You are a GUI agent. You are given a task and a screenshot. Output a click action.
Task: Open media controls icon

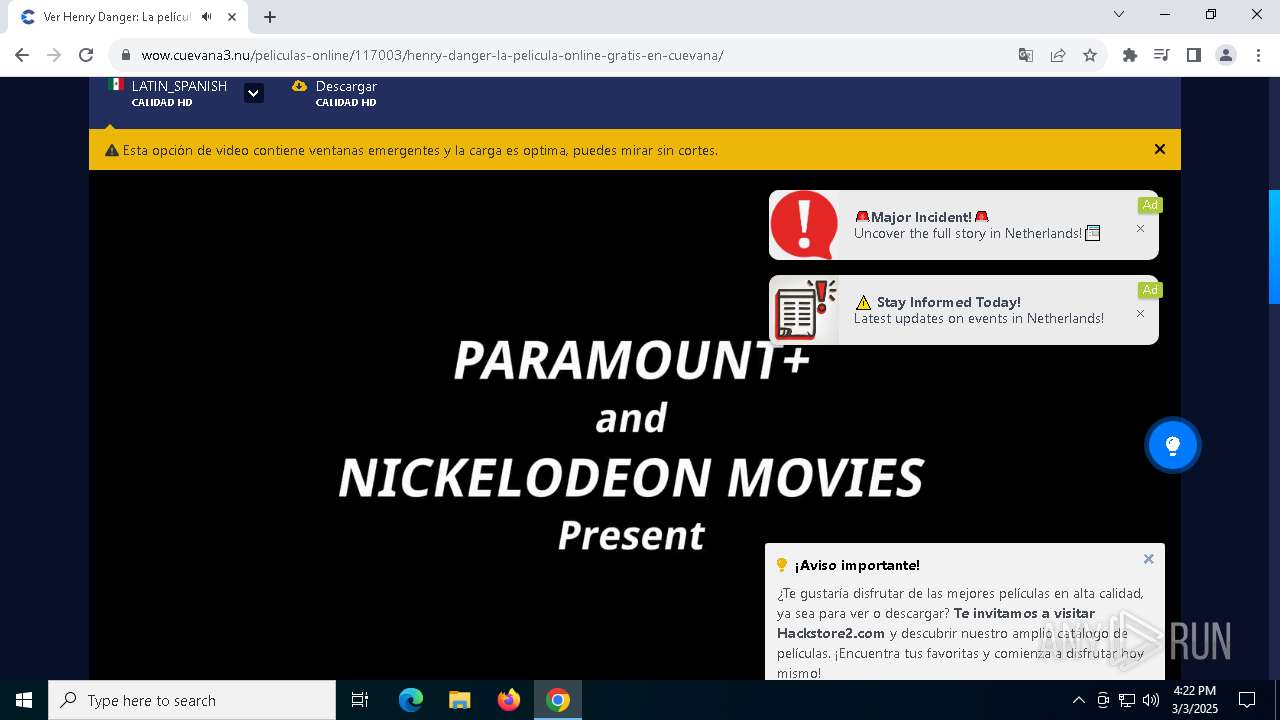point(1162,55)
